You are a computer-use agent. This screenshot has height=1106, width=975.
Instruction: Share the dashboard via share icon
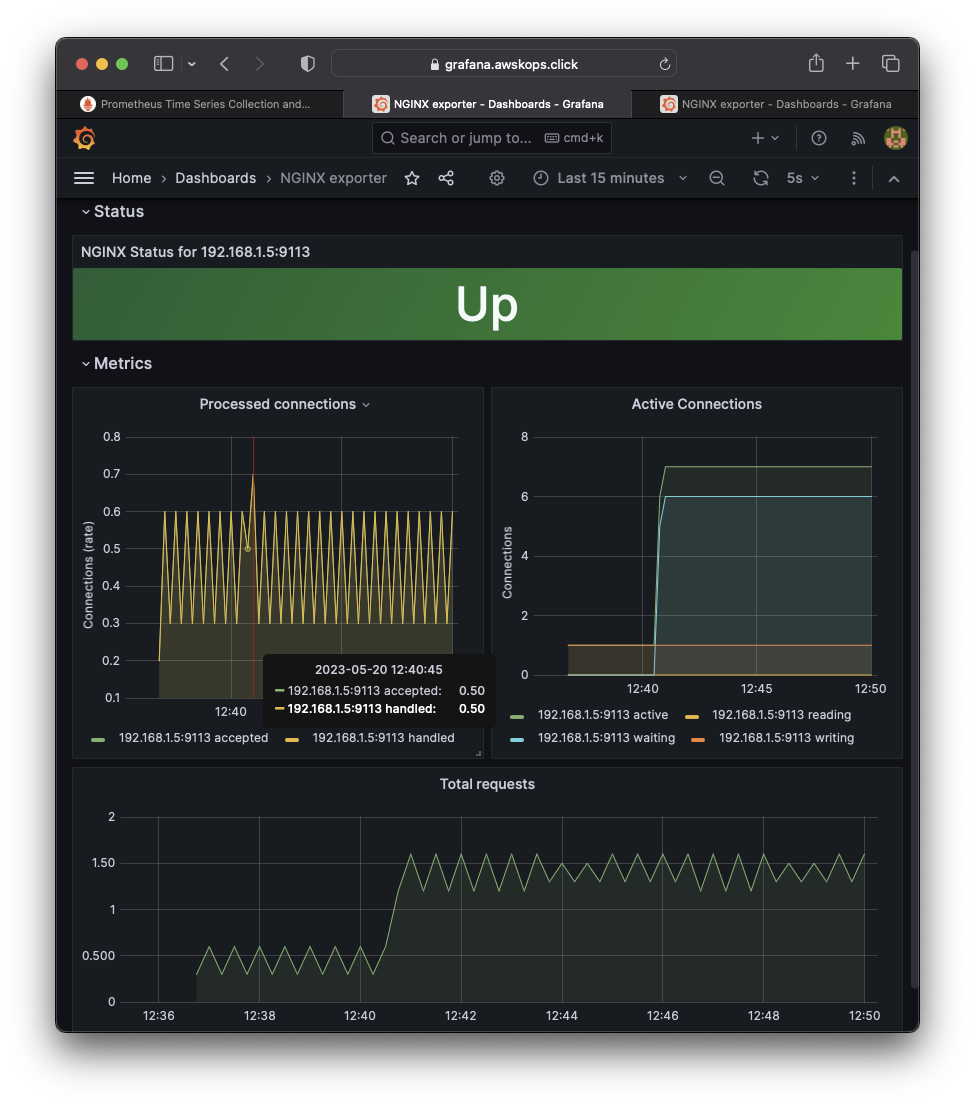tap(446, 178)
